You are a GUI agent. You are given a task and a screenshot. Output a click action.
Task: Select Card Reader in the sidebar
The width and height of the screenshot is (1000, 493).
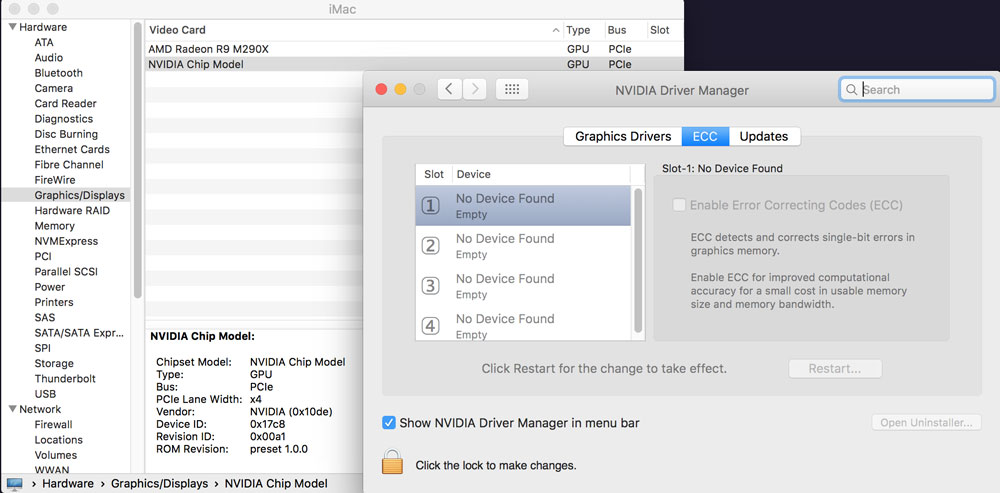(66, 103)
